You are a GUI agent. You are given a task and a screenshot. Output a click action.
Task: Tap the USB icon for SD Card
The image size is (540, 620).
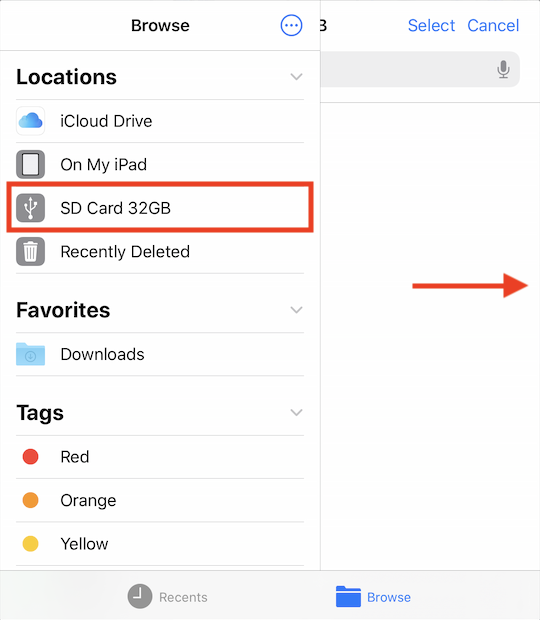[x=30, y=208]
